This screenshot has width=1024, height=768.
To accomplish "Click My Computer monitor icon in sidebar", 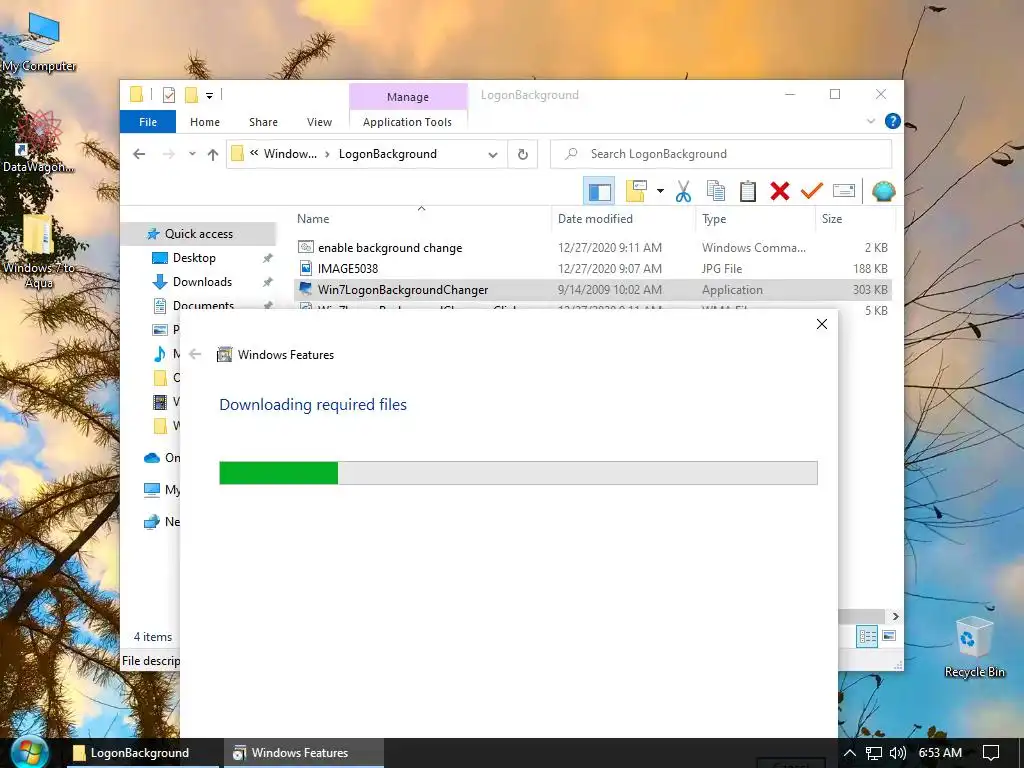I will click(152, 489).
